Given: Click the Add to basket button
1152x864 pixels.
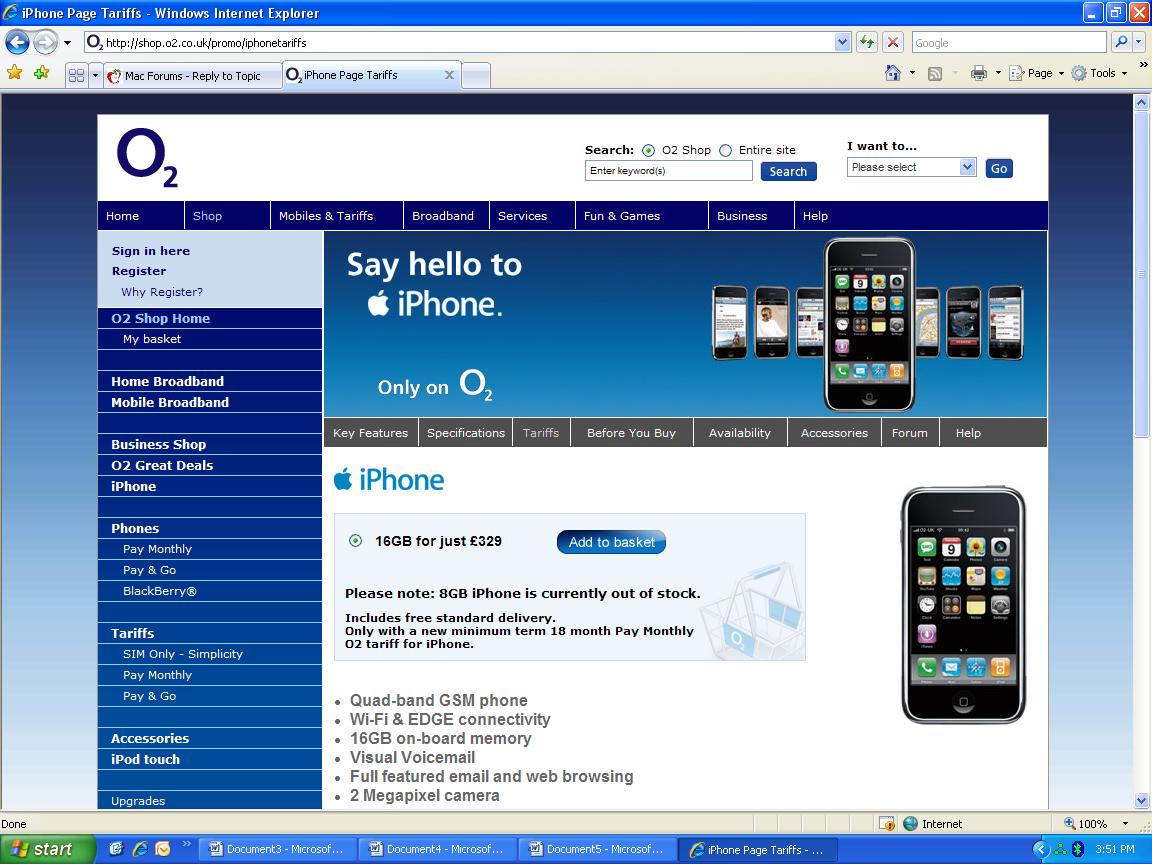Looking at the screenshot, I should point(611,541).
